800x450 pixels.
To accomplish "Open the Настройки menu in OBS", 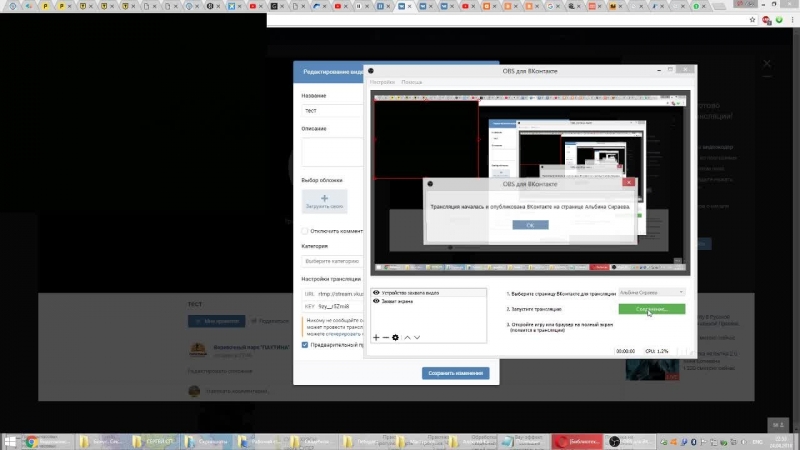I will click(x=382, y=82).
